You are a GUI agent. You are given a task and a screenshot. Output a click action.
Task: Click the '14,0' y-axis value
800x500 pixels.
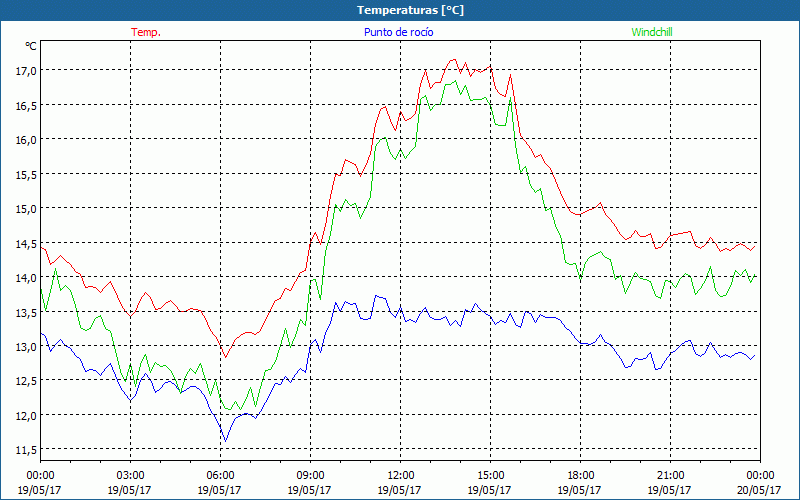click(x=26, y=278)
